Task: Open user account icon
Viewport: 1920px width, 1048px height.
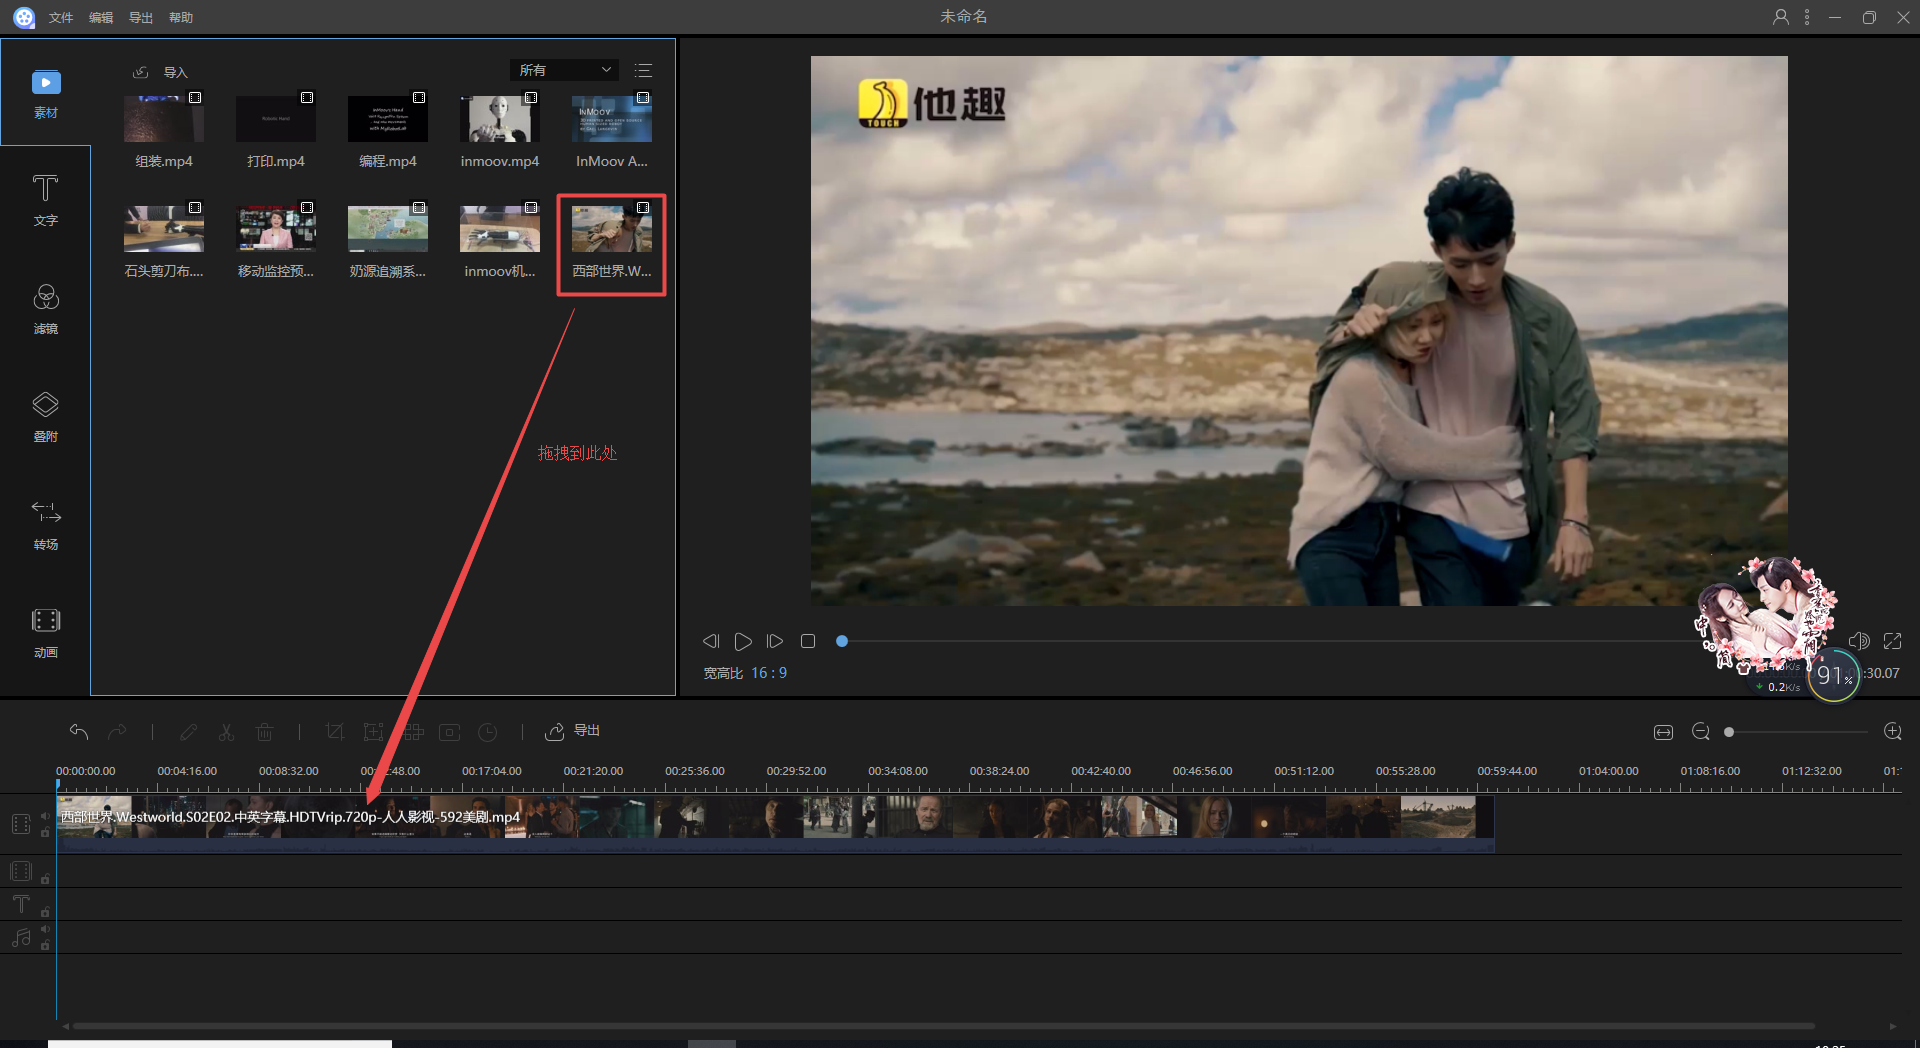Action: coord(1780,17)
